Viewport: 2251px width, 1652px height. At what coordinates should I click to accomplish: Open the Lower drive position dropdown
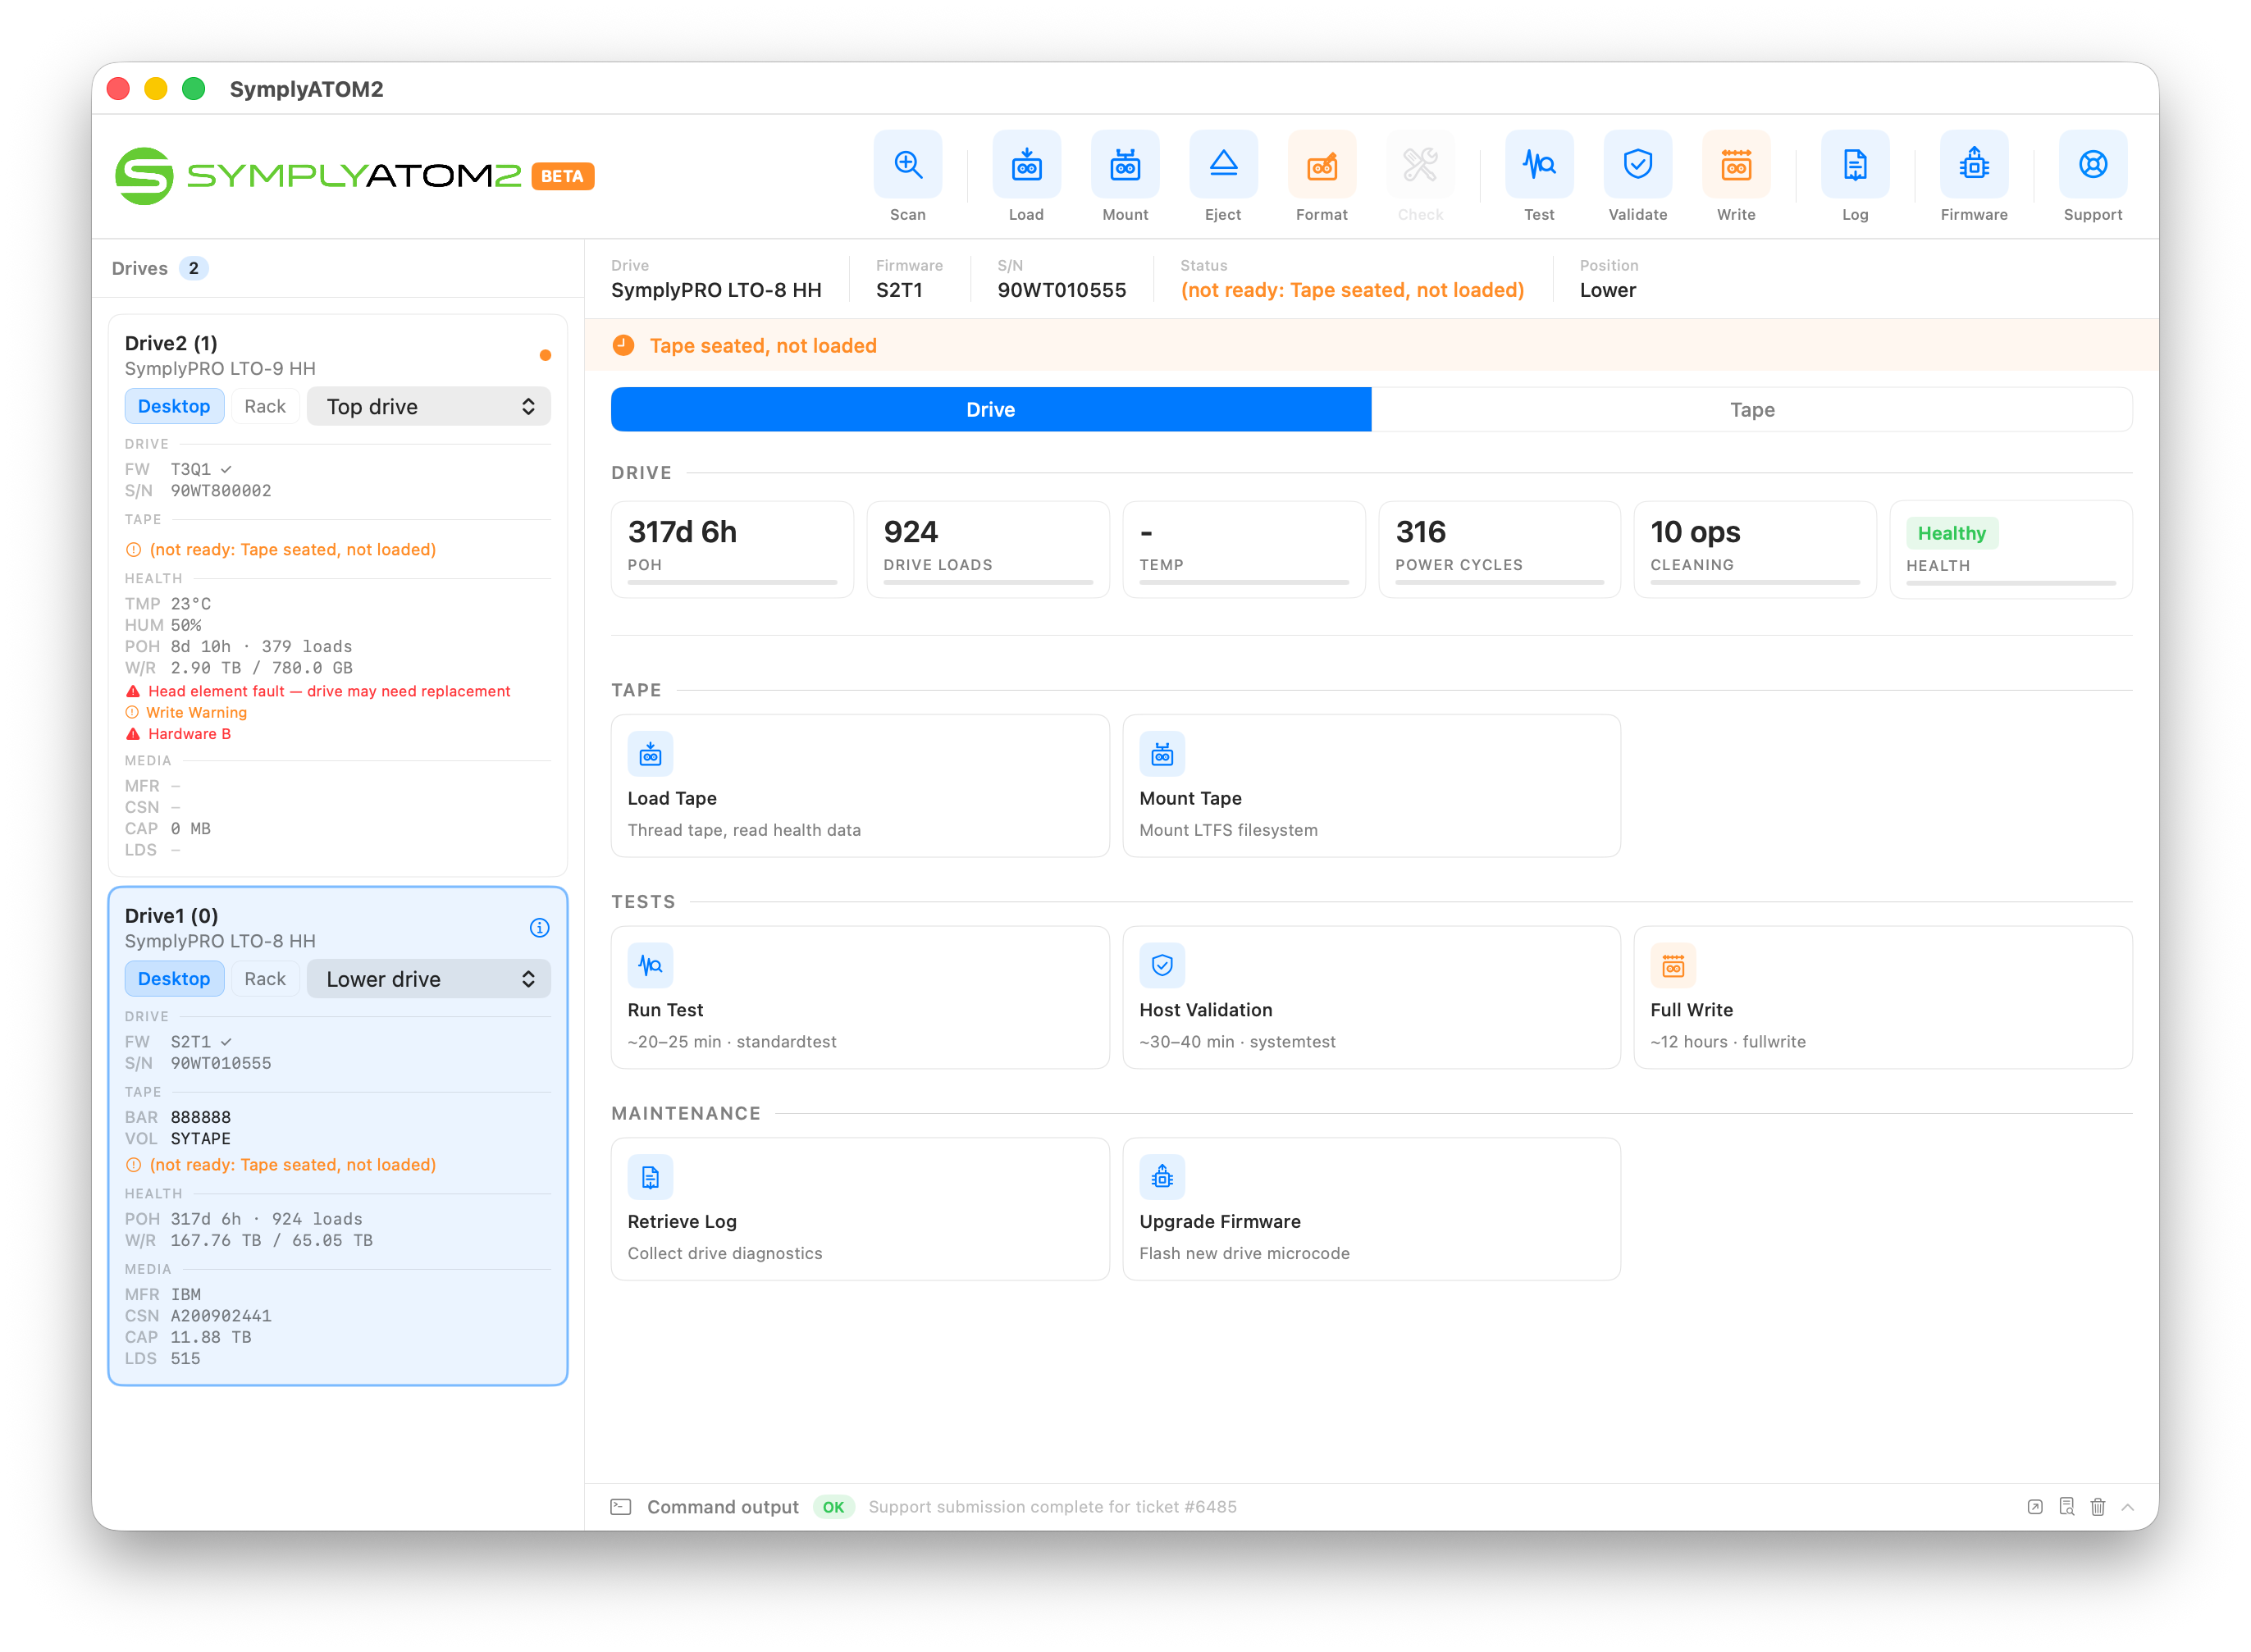pyautogui.click(x=429, y=979)
